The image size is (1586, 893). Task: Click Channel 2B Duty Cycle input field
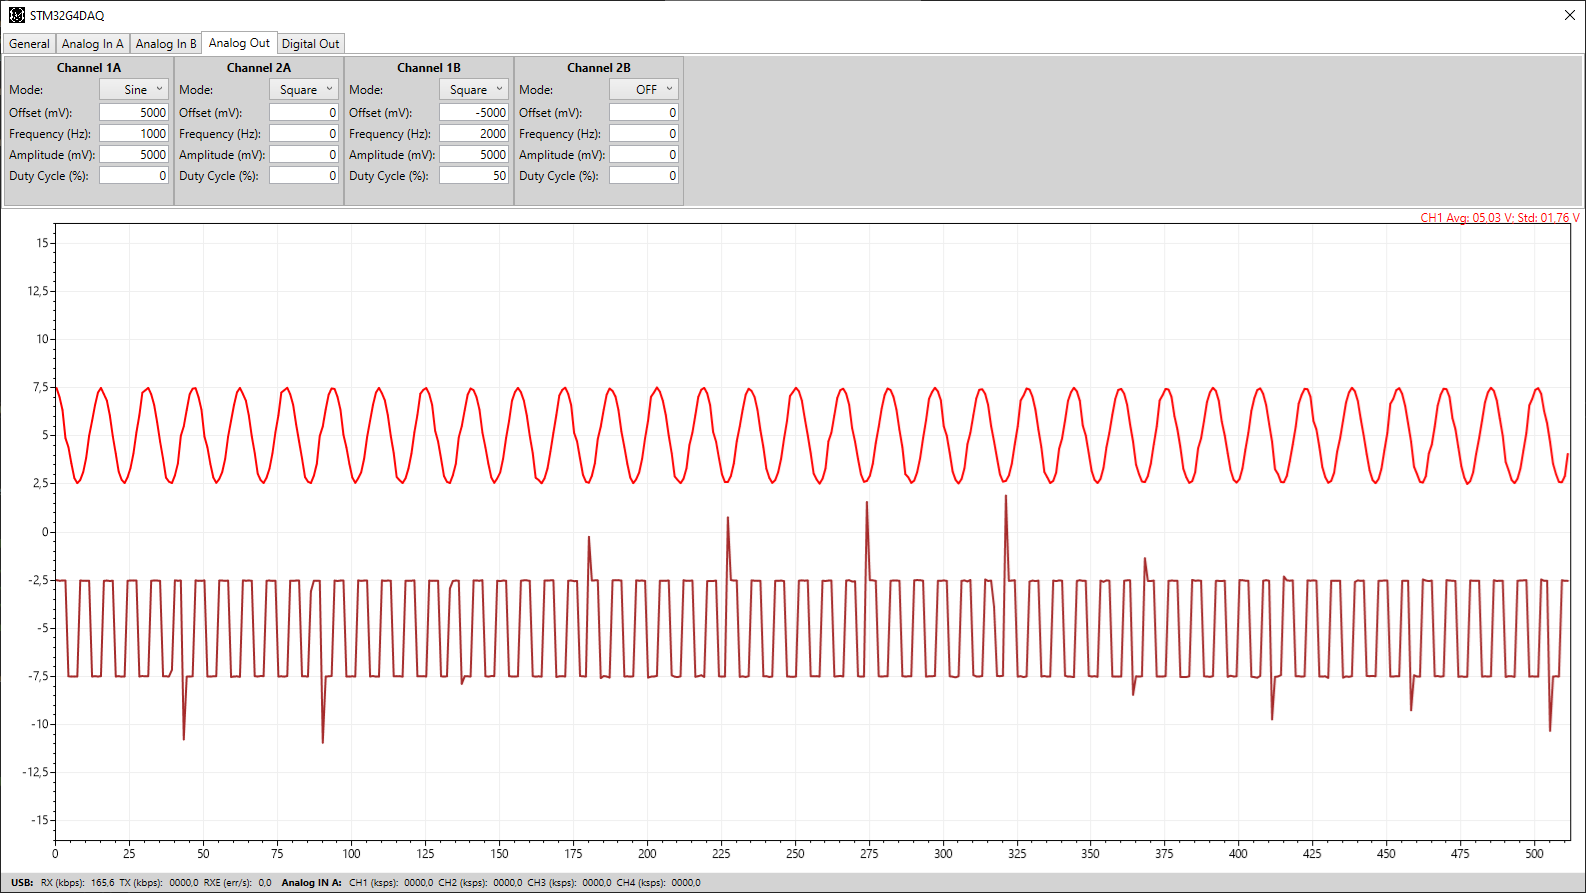(644, 176)
